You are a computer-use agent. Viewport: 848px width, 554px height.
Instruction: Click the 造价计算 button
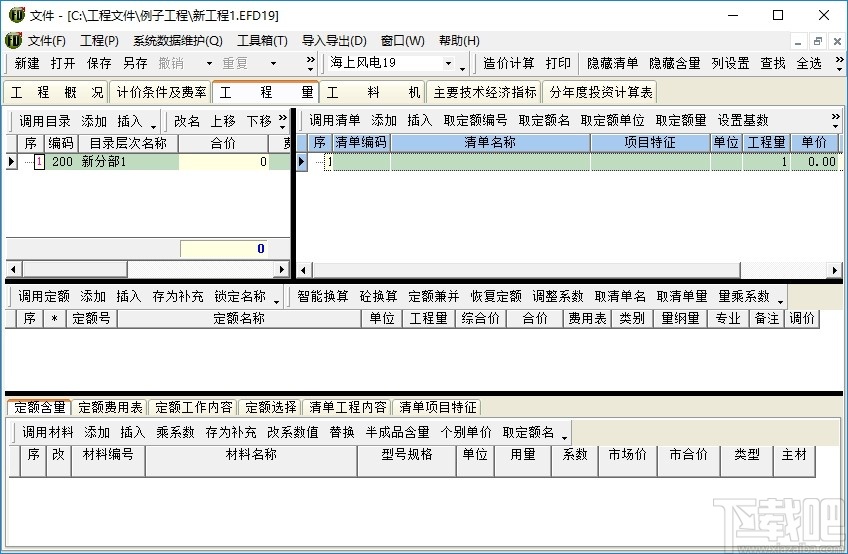coord(508,64)
